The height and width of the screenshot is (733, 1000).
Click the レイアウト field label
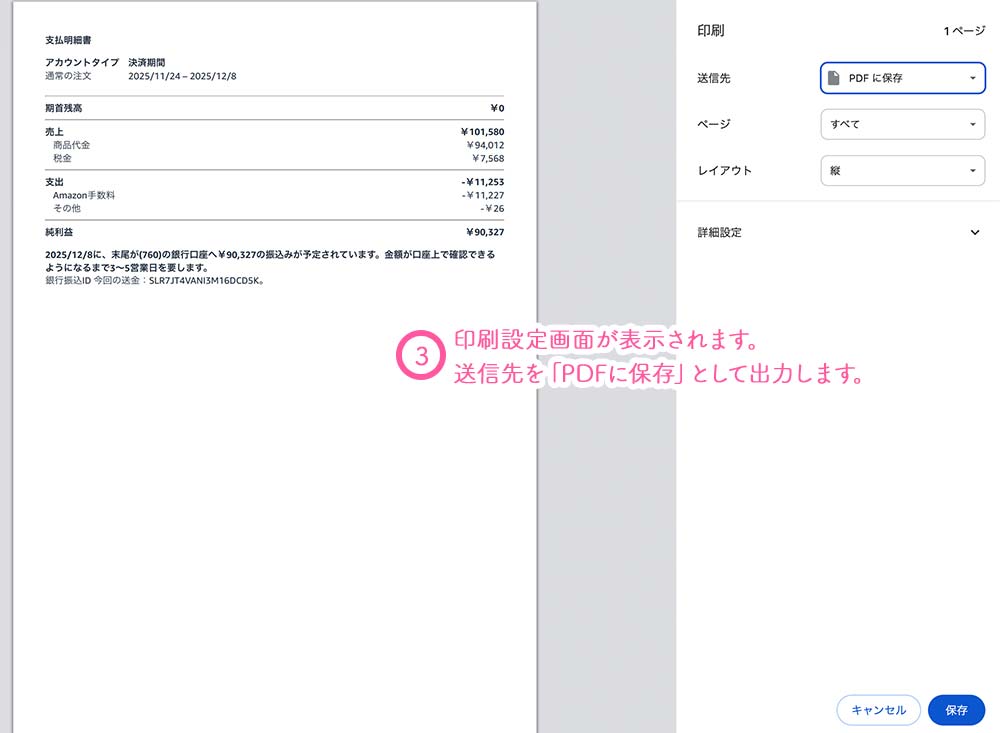(x=724, y=171)
